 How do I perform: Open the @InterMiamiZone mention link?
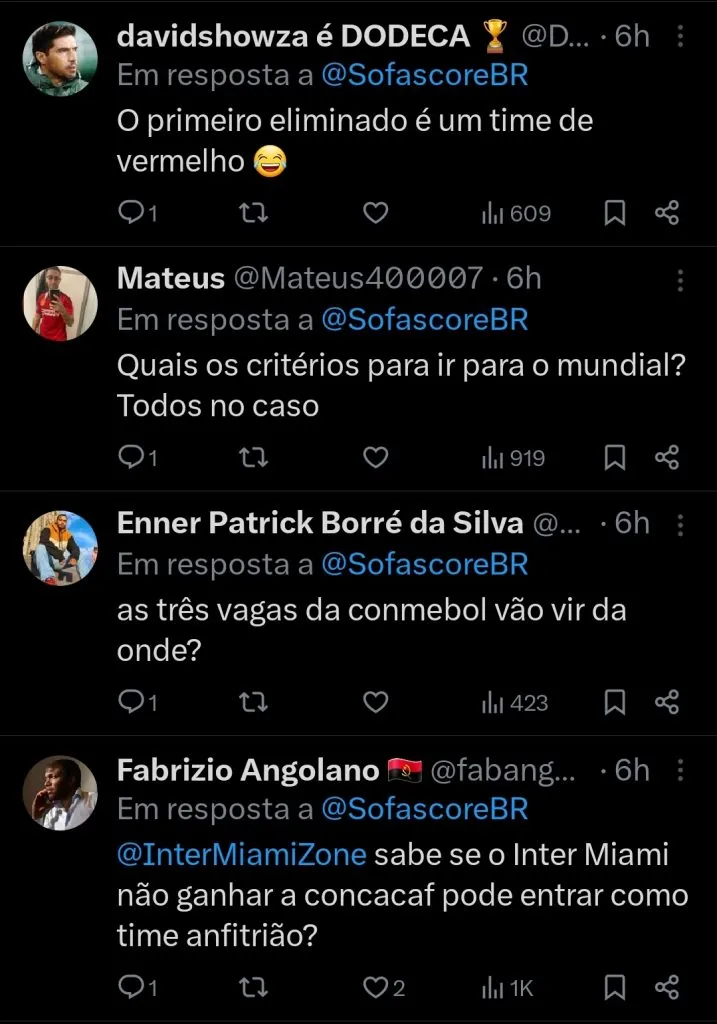(x=242, y=856)
